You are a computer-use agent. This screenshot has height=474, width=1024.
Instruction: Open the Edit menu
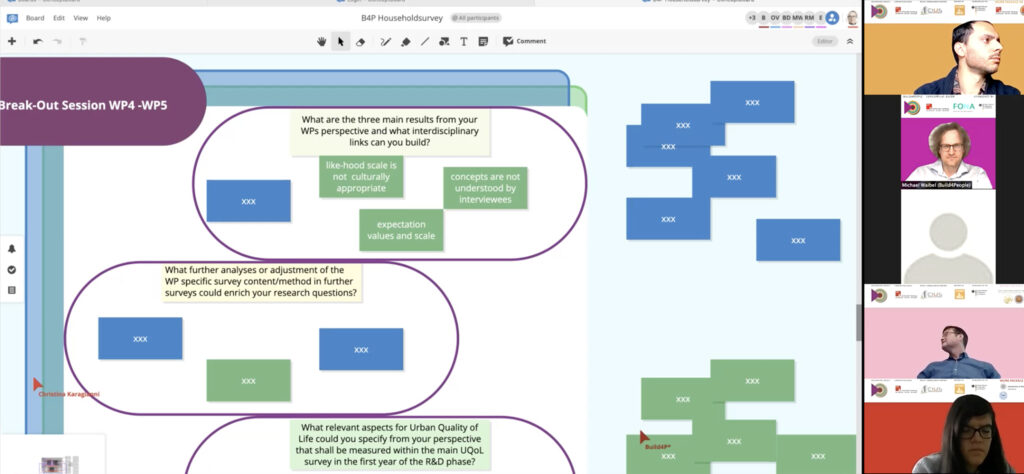[x=59, y=18]
